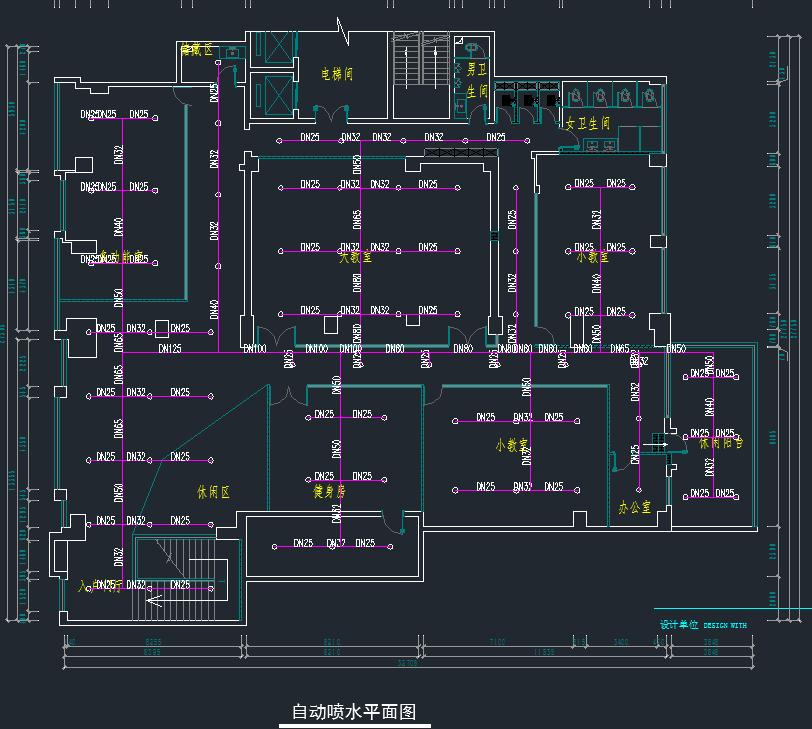Click the 男卫生间 text label
Viewport: 812px width, 729px height.
pos(475,79)
